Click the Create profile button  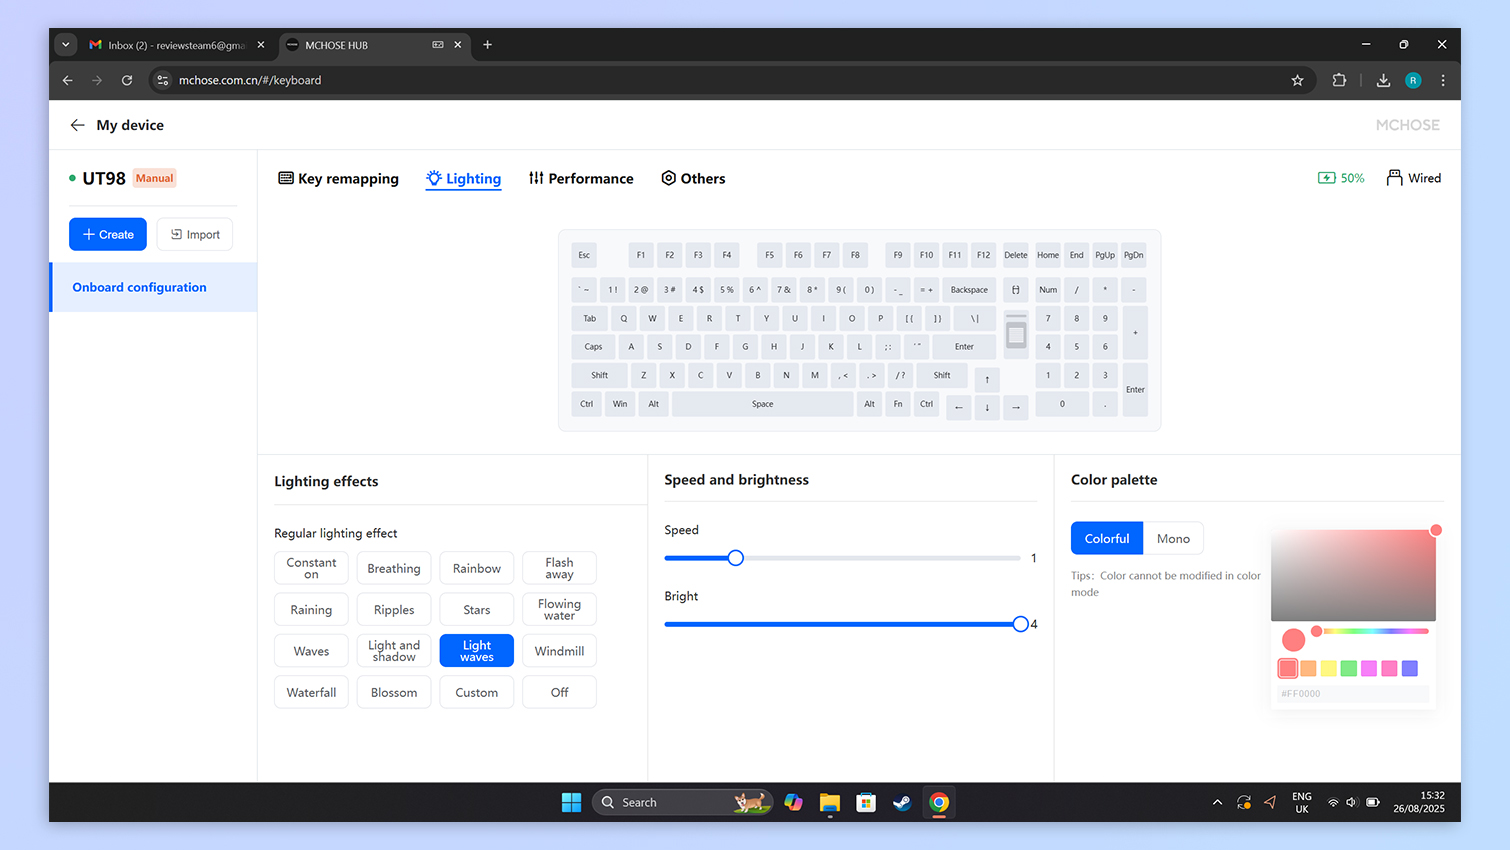point(108,234)
